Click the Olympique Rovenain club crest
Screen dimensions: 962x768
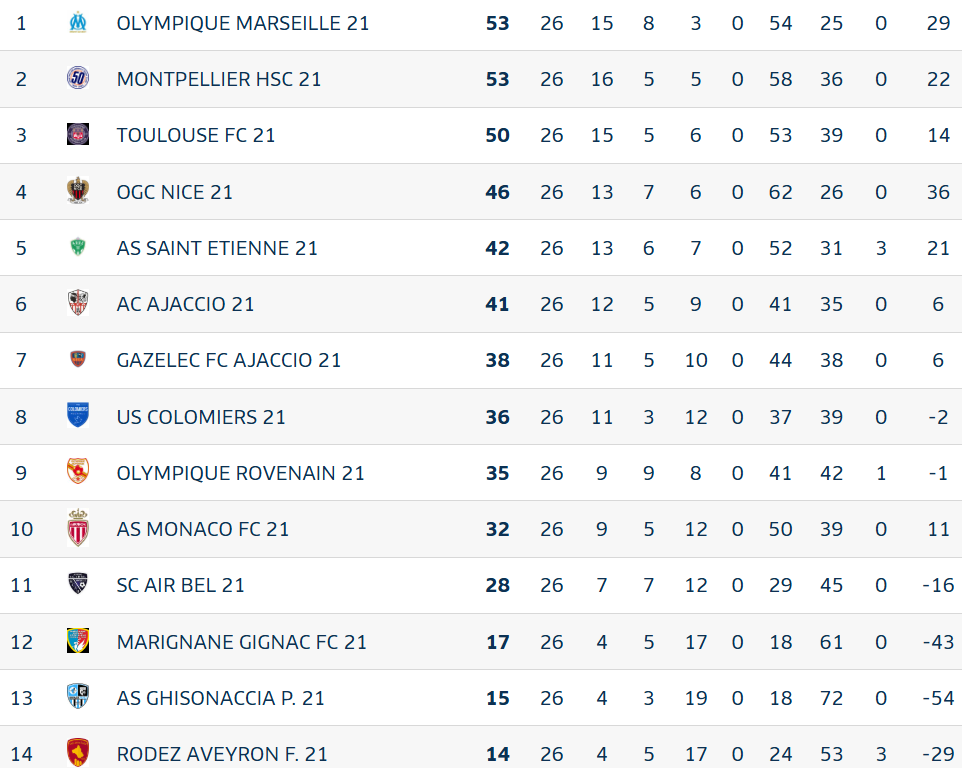coord(78,471)
